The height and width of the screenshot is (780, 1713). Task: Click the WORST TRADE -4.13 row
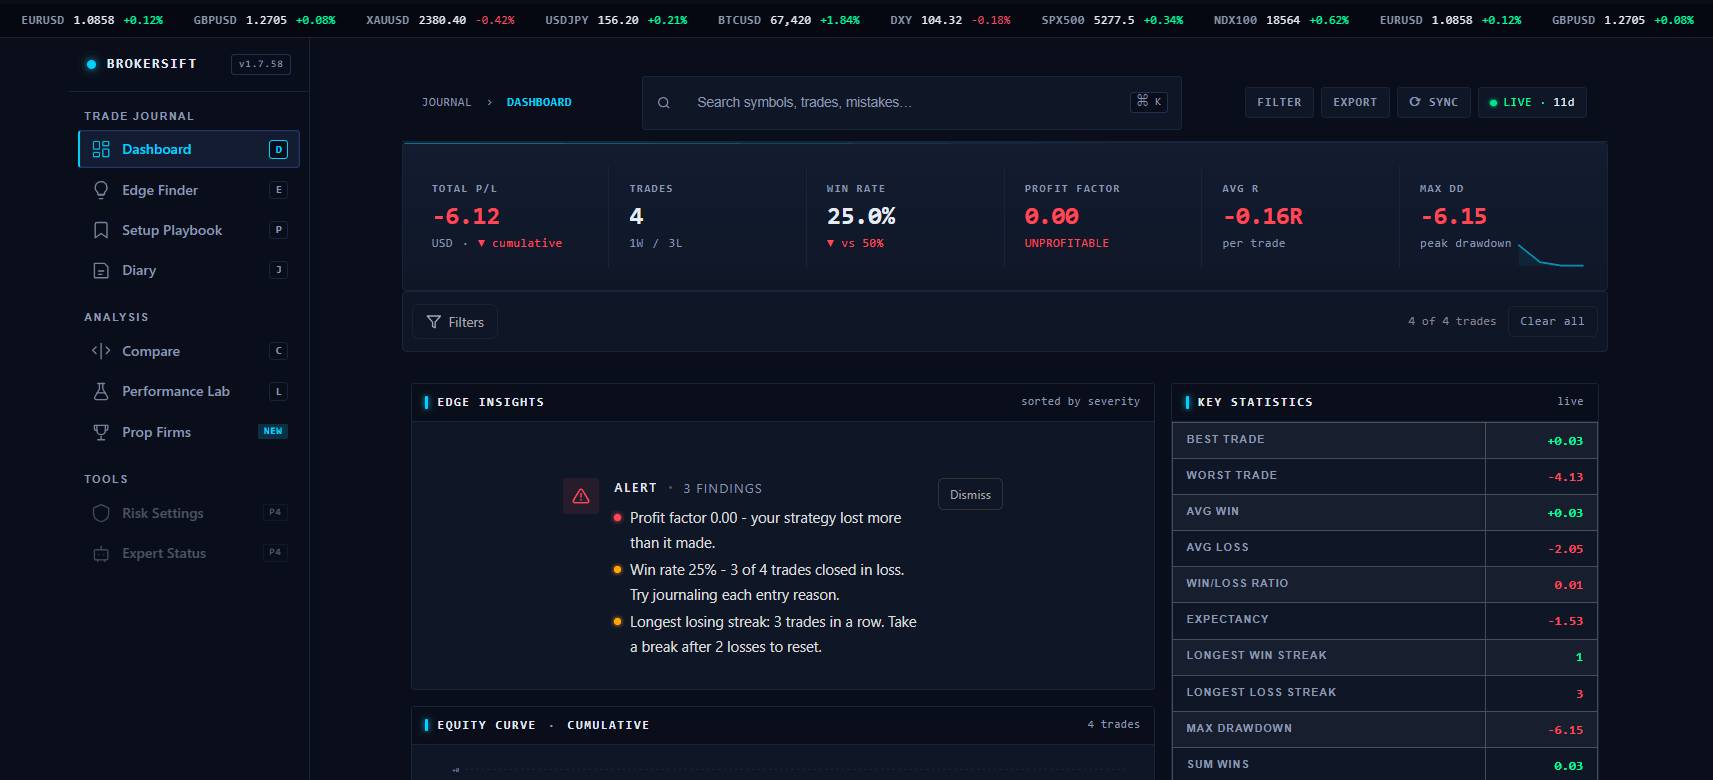tap(1385, 476)
